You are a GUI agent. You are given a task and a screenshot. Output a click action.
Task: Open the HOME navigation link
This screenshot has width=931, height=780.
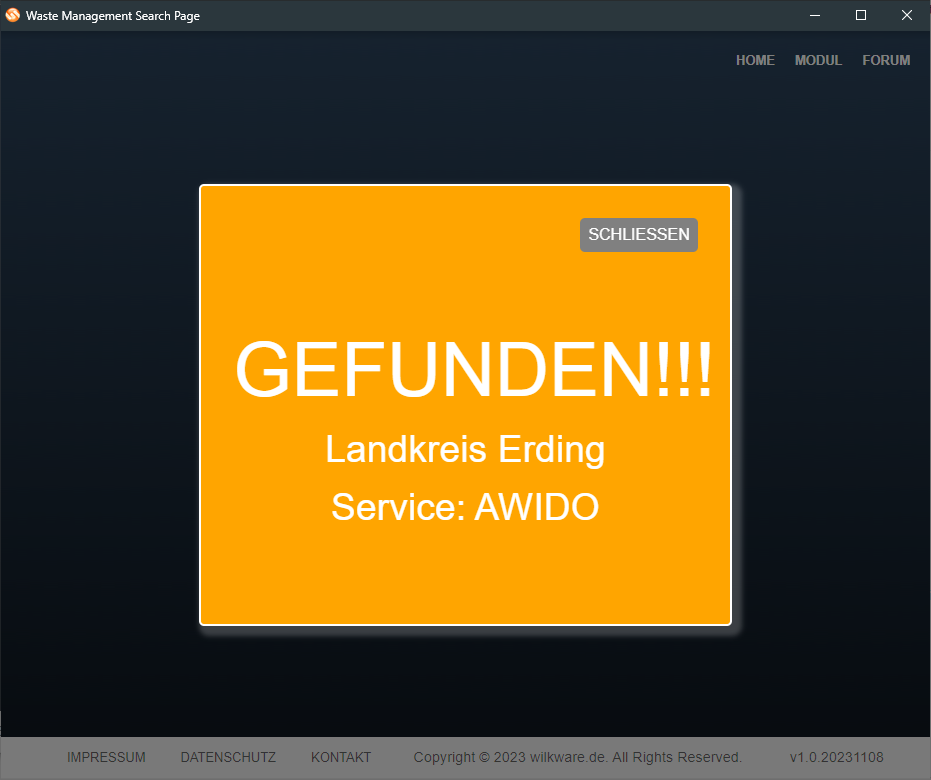point(755,61)
